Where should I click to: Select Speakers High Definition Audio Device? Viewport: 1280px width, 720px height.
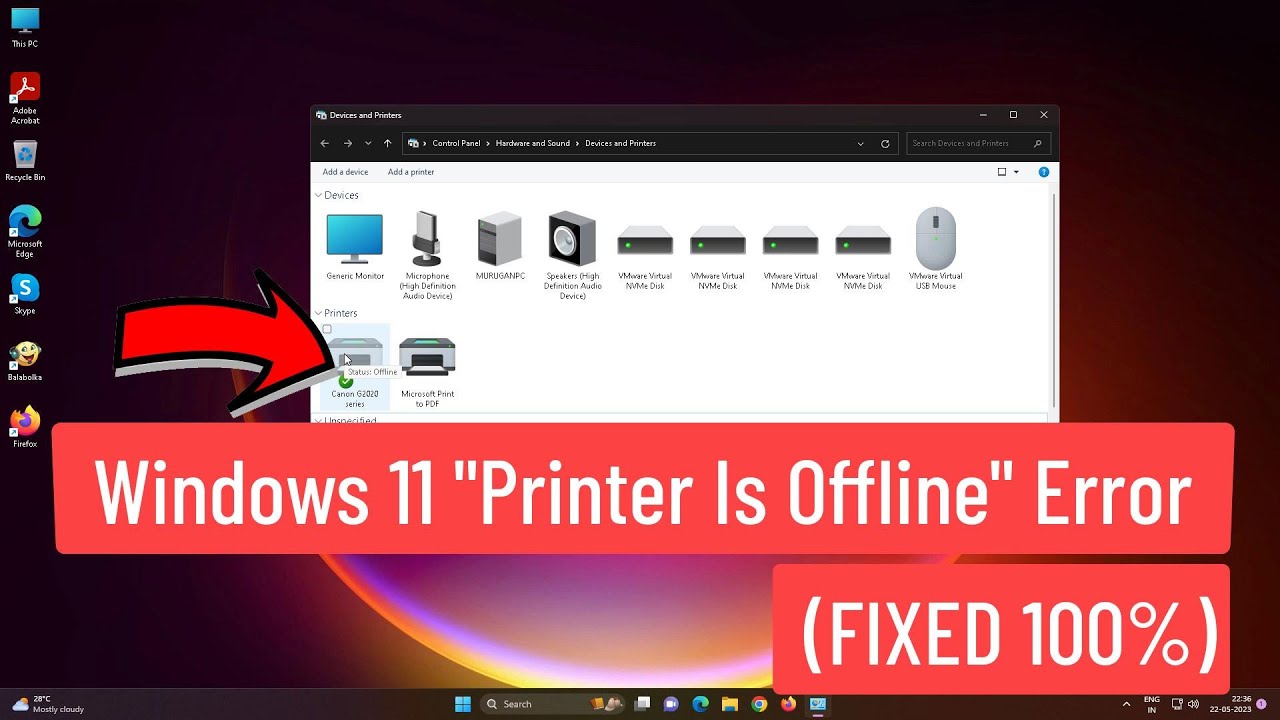tap(572, 255)
